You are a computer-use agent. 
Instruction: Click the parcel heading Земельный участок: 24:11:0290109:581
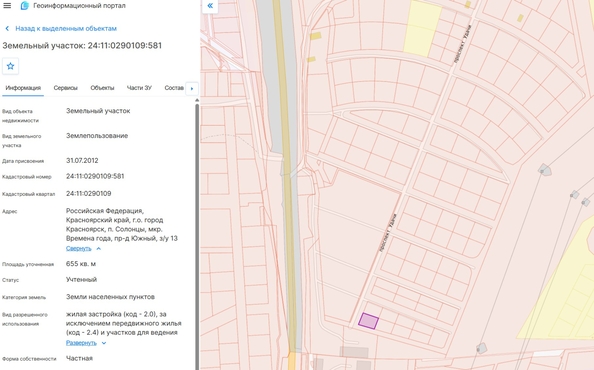(x=82, y=45)
